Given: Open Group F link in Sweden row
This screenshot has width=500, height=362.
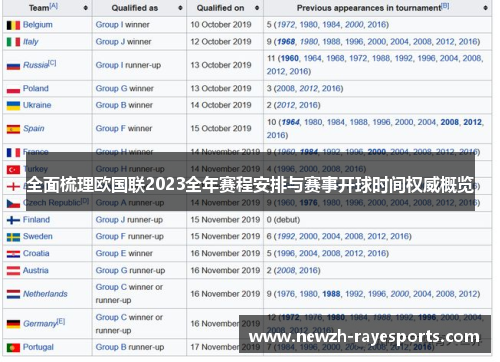Looking at the screenshot, I should coord(111,236).
